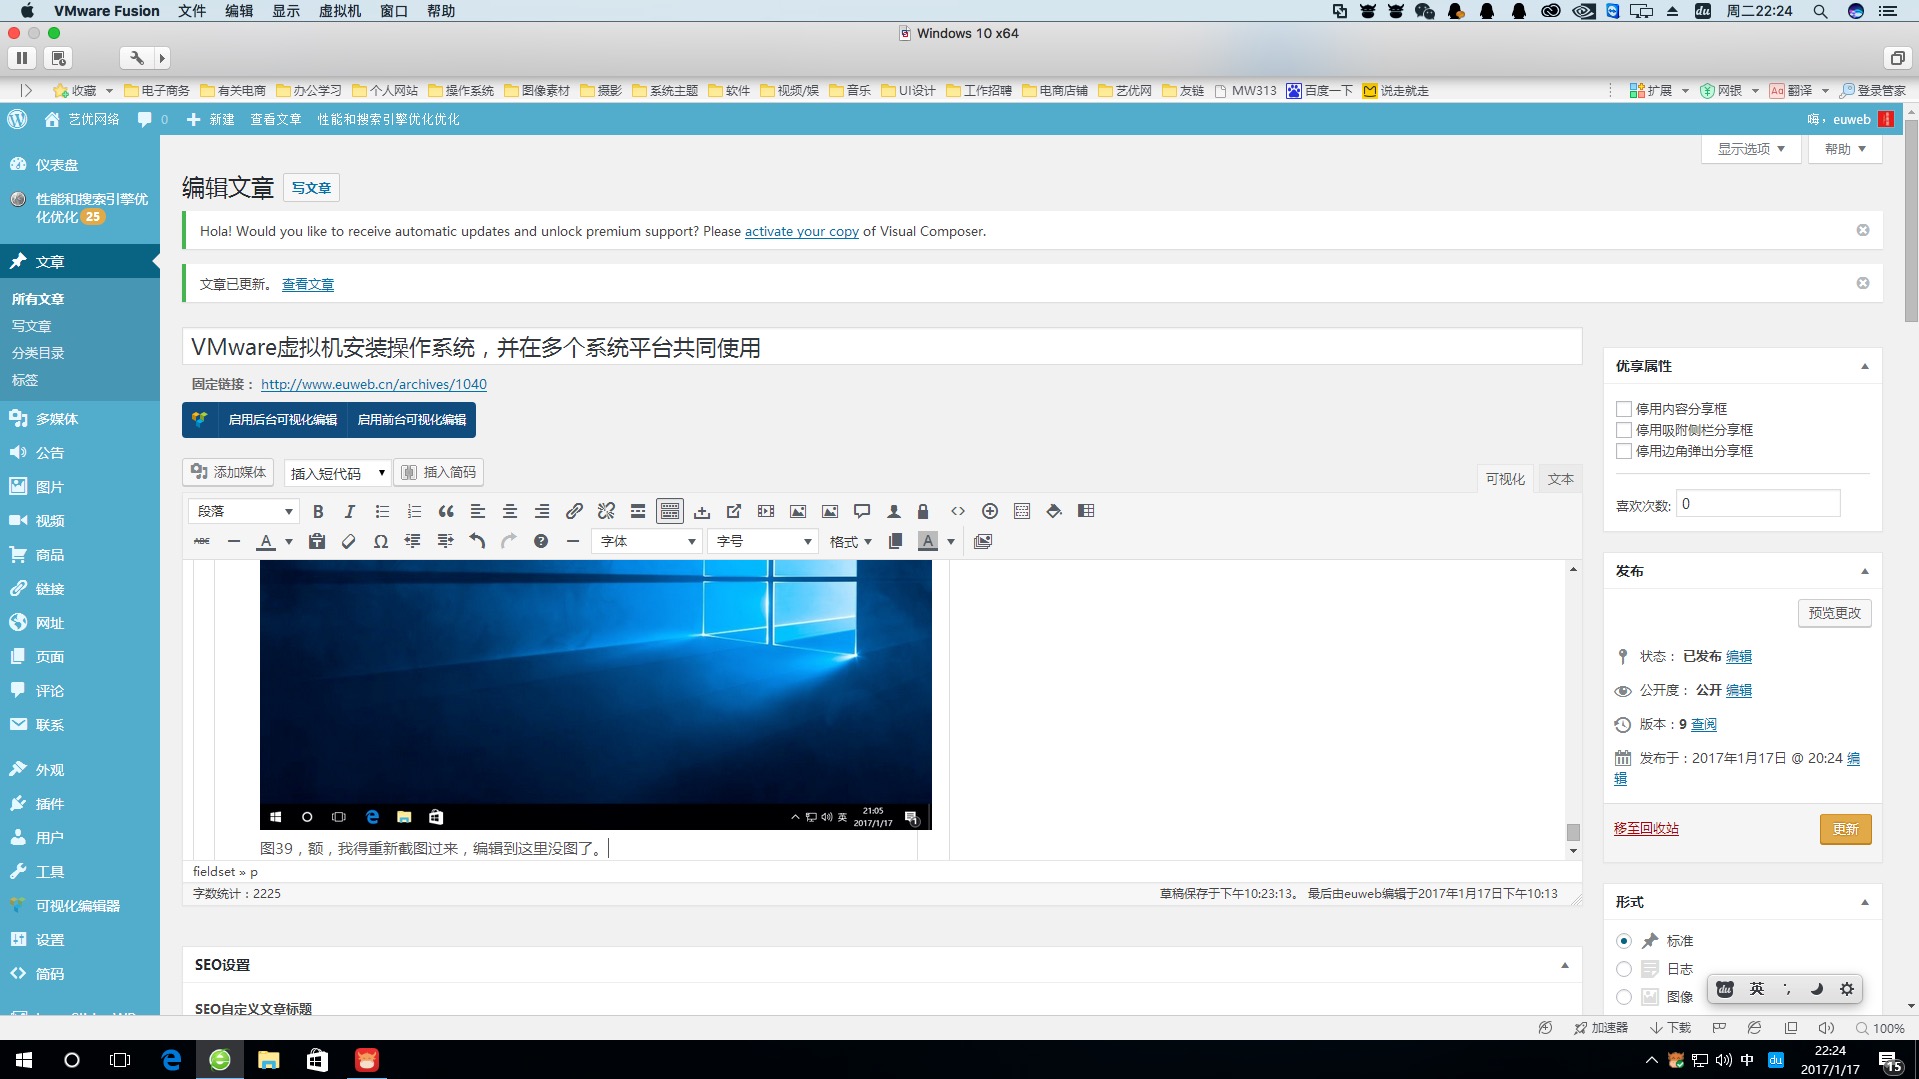1919x1079 pixels.
Task: Check 停用吸附侧栏分享框 option
Action: 1624,430
